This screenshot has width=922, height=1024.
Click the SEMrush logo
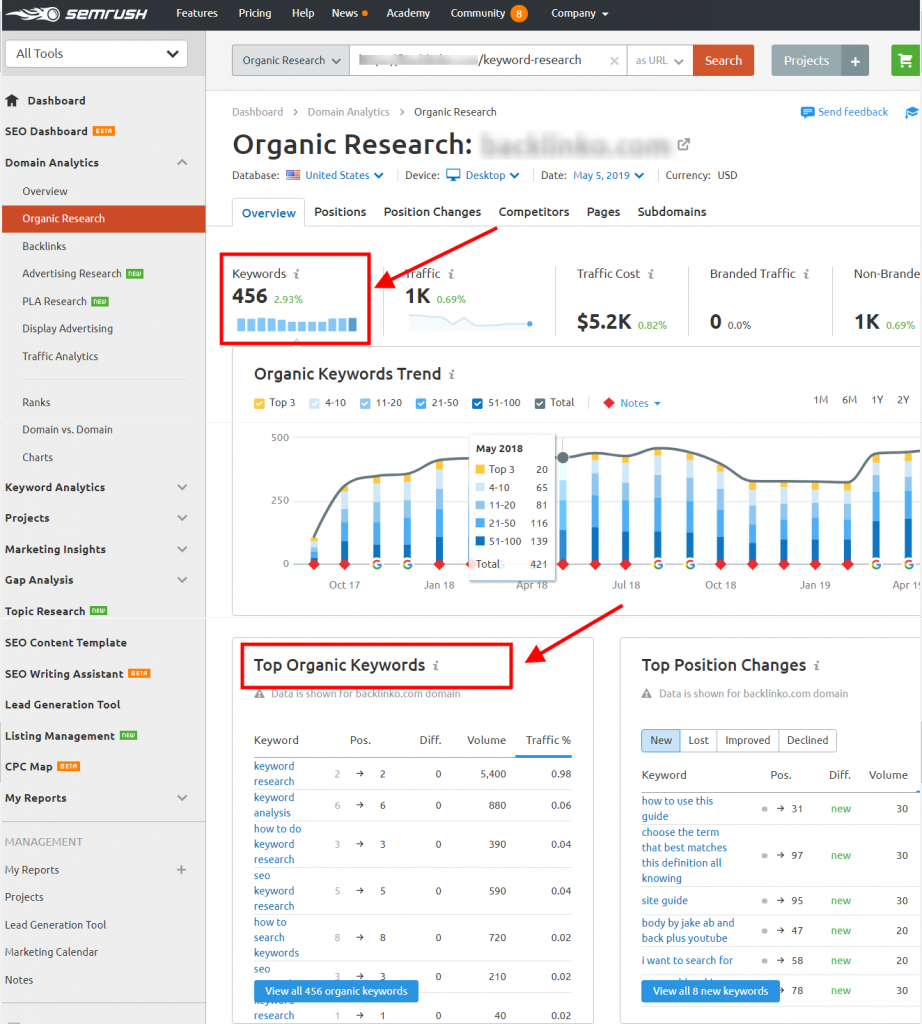click(77, 14)
